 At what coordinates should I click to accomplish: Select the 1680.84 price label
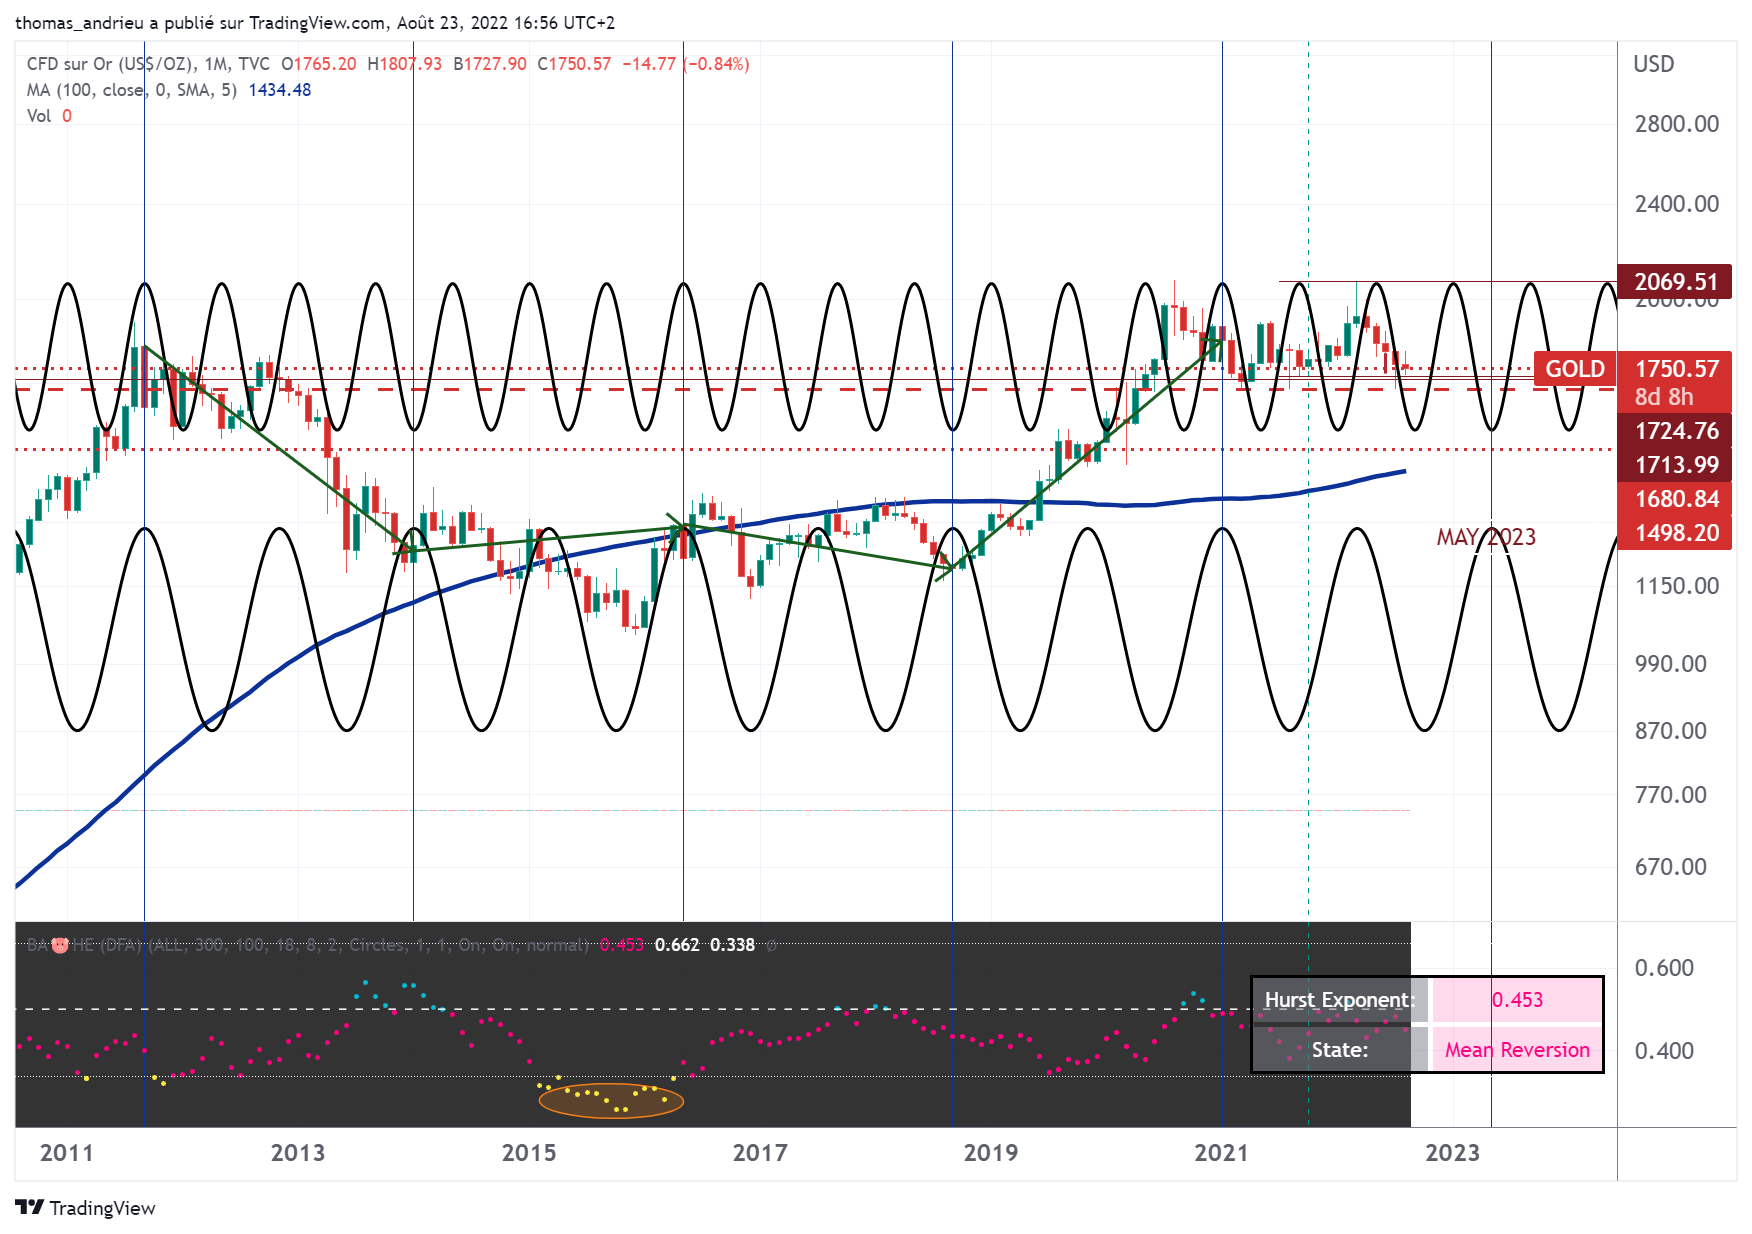[x=1675, y=499]
